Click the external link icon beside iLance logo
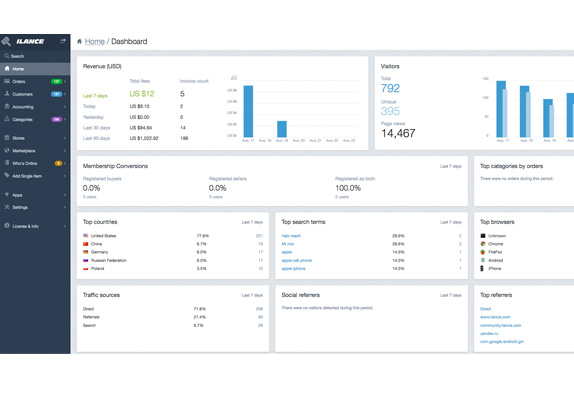 (63, 41)
